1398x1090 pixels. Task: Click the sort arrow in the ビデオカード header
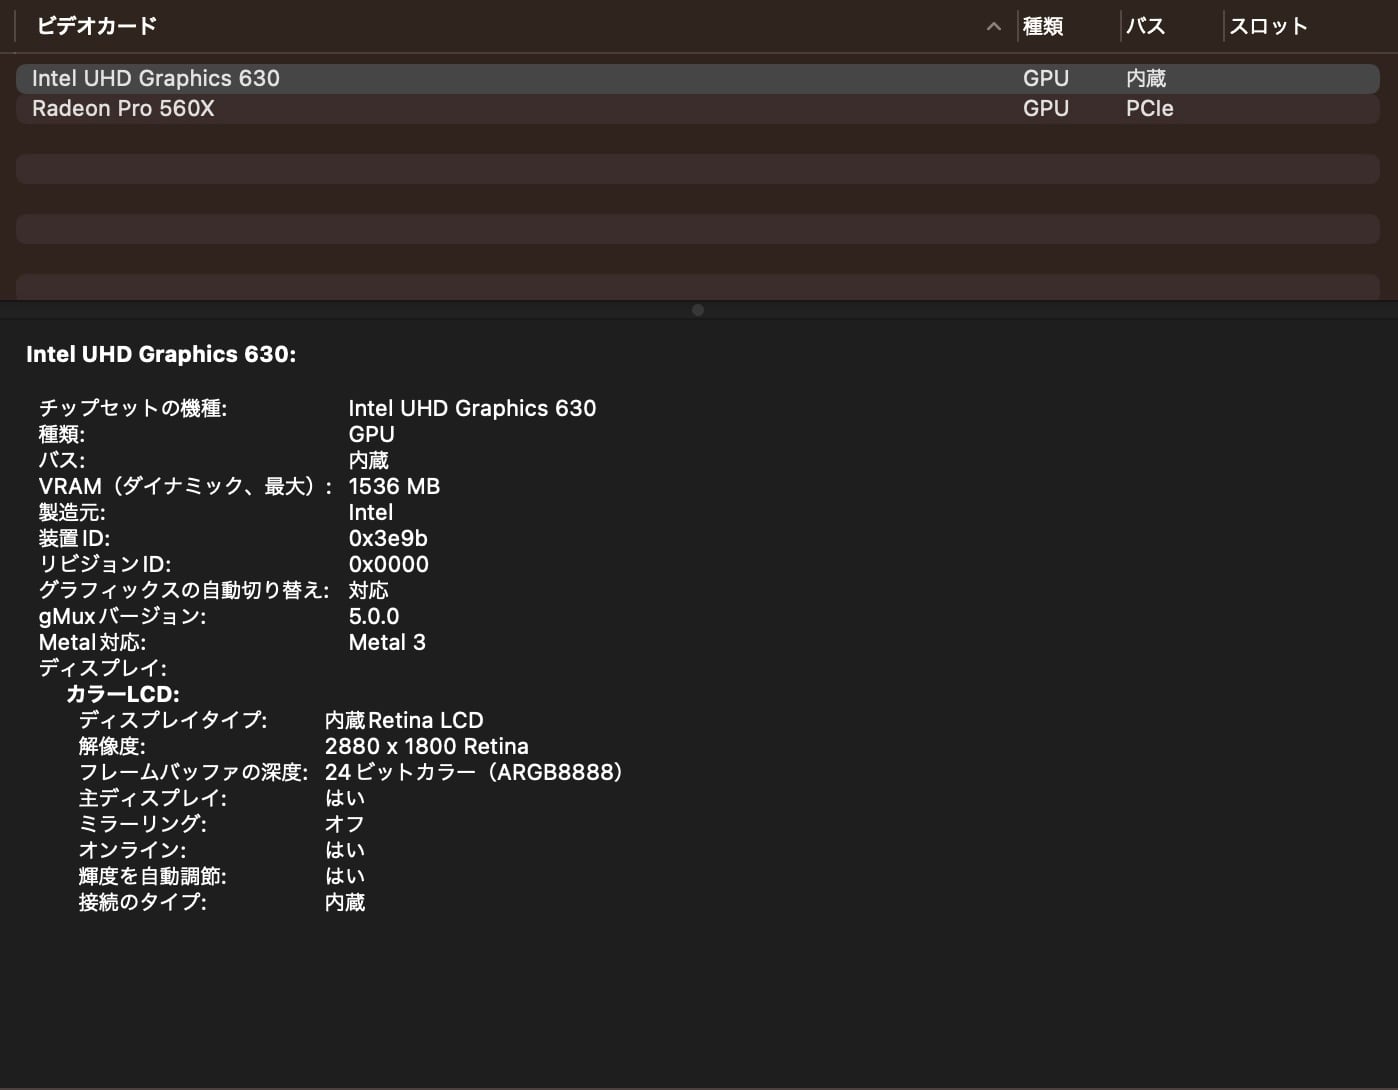993,27
